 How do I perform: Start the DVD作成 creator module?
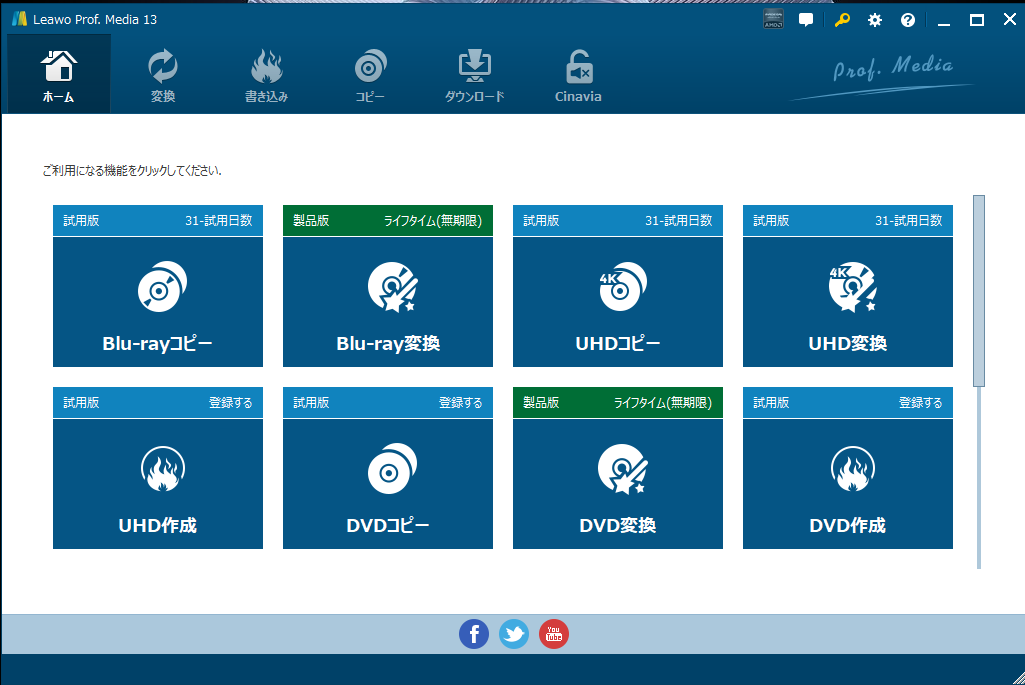[848, 484]
